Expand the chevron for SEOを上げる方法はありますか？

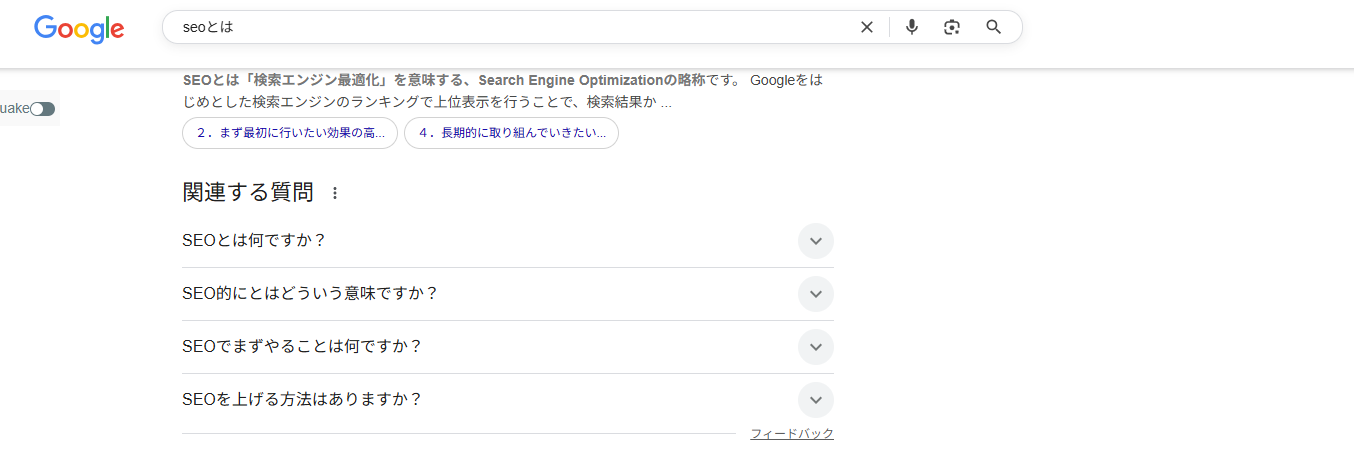(x=815, y=400)
